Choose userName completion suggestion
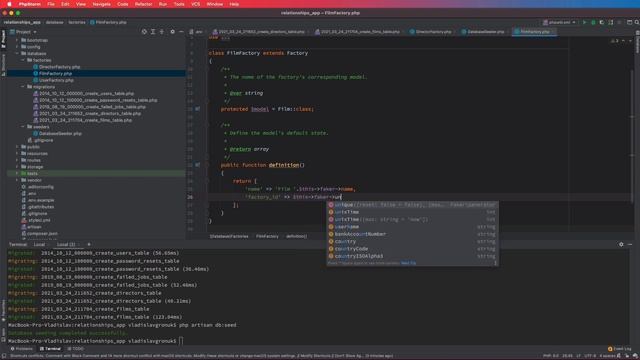Image resolution: width=640 pixels, height=360 pixels. (x=412, y=227)
